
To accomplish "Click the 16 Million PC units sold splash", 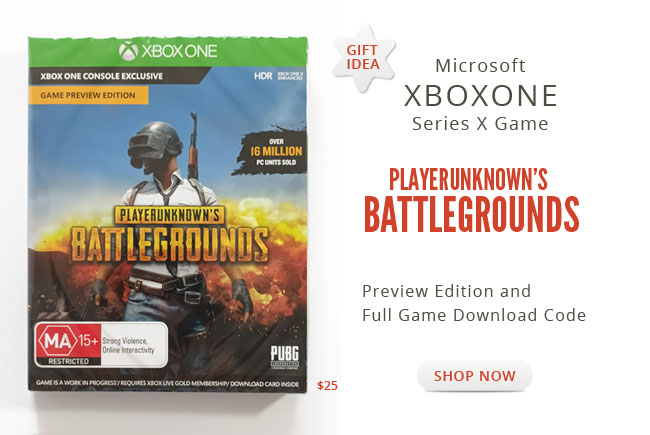I will click(271, 152).
